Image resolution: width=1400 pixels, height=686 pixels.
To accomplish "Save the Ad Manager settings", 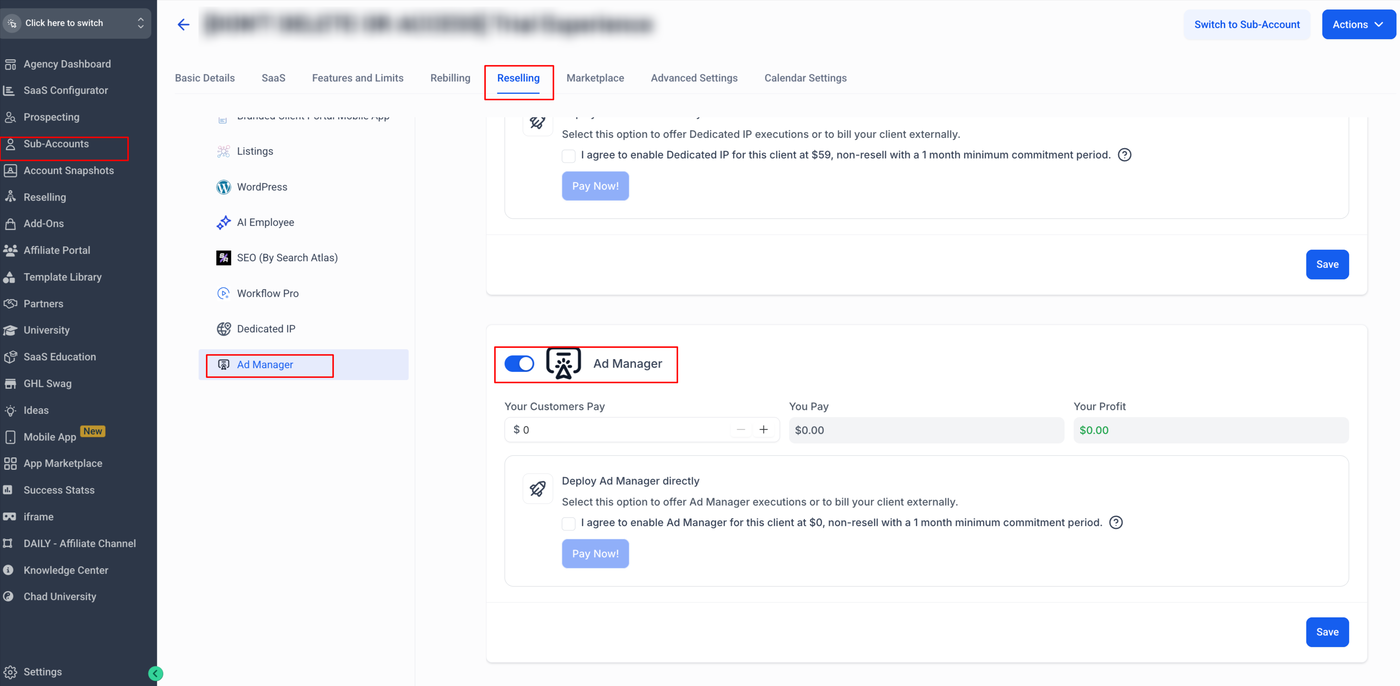I will click(x=1327, y=632).
